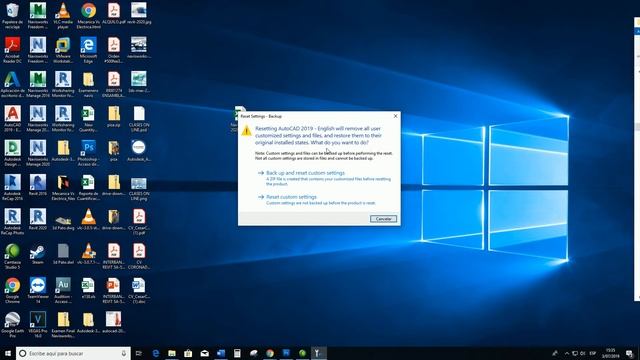
Task: Click the Cancelar button in the dialog
Action: pyautogui.click(x=383, y=219)
